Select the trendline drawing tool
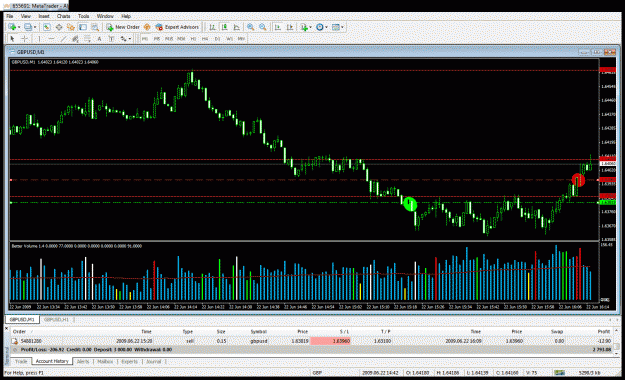Image resolution: width=625 pixels, height=380 pixels. coord(63,39)
